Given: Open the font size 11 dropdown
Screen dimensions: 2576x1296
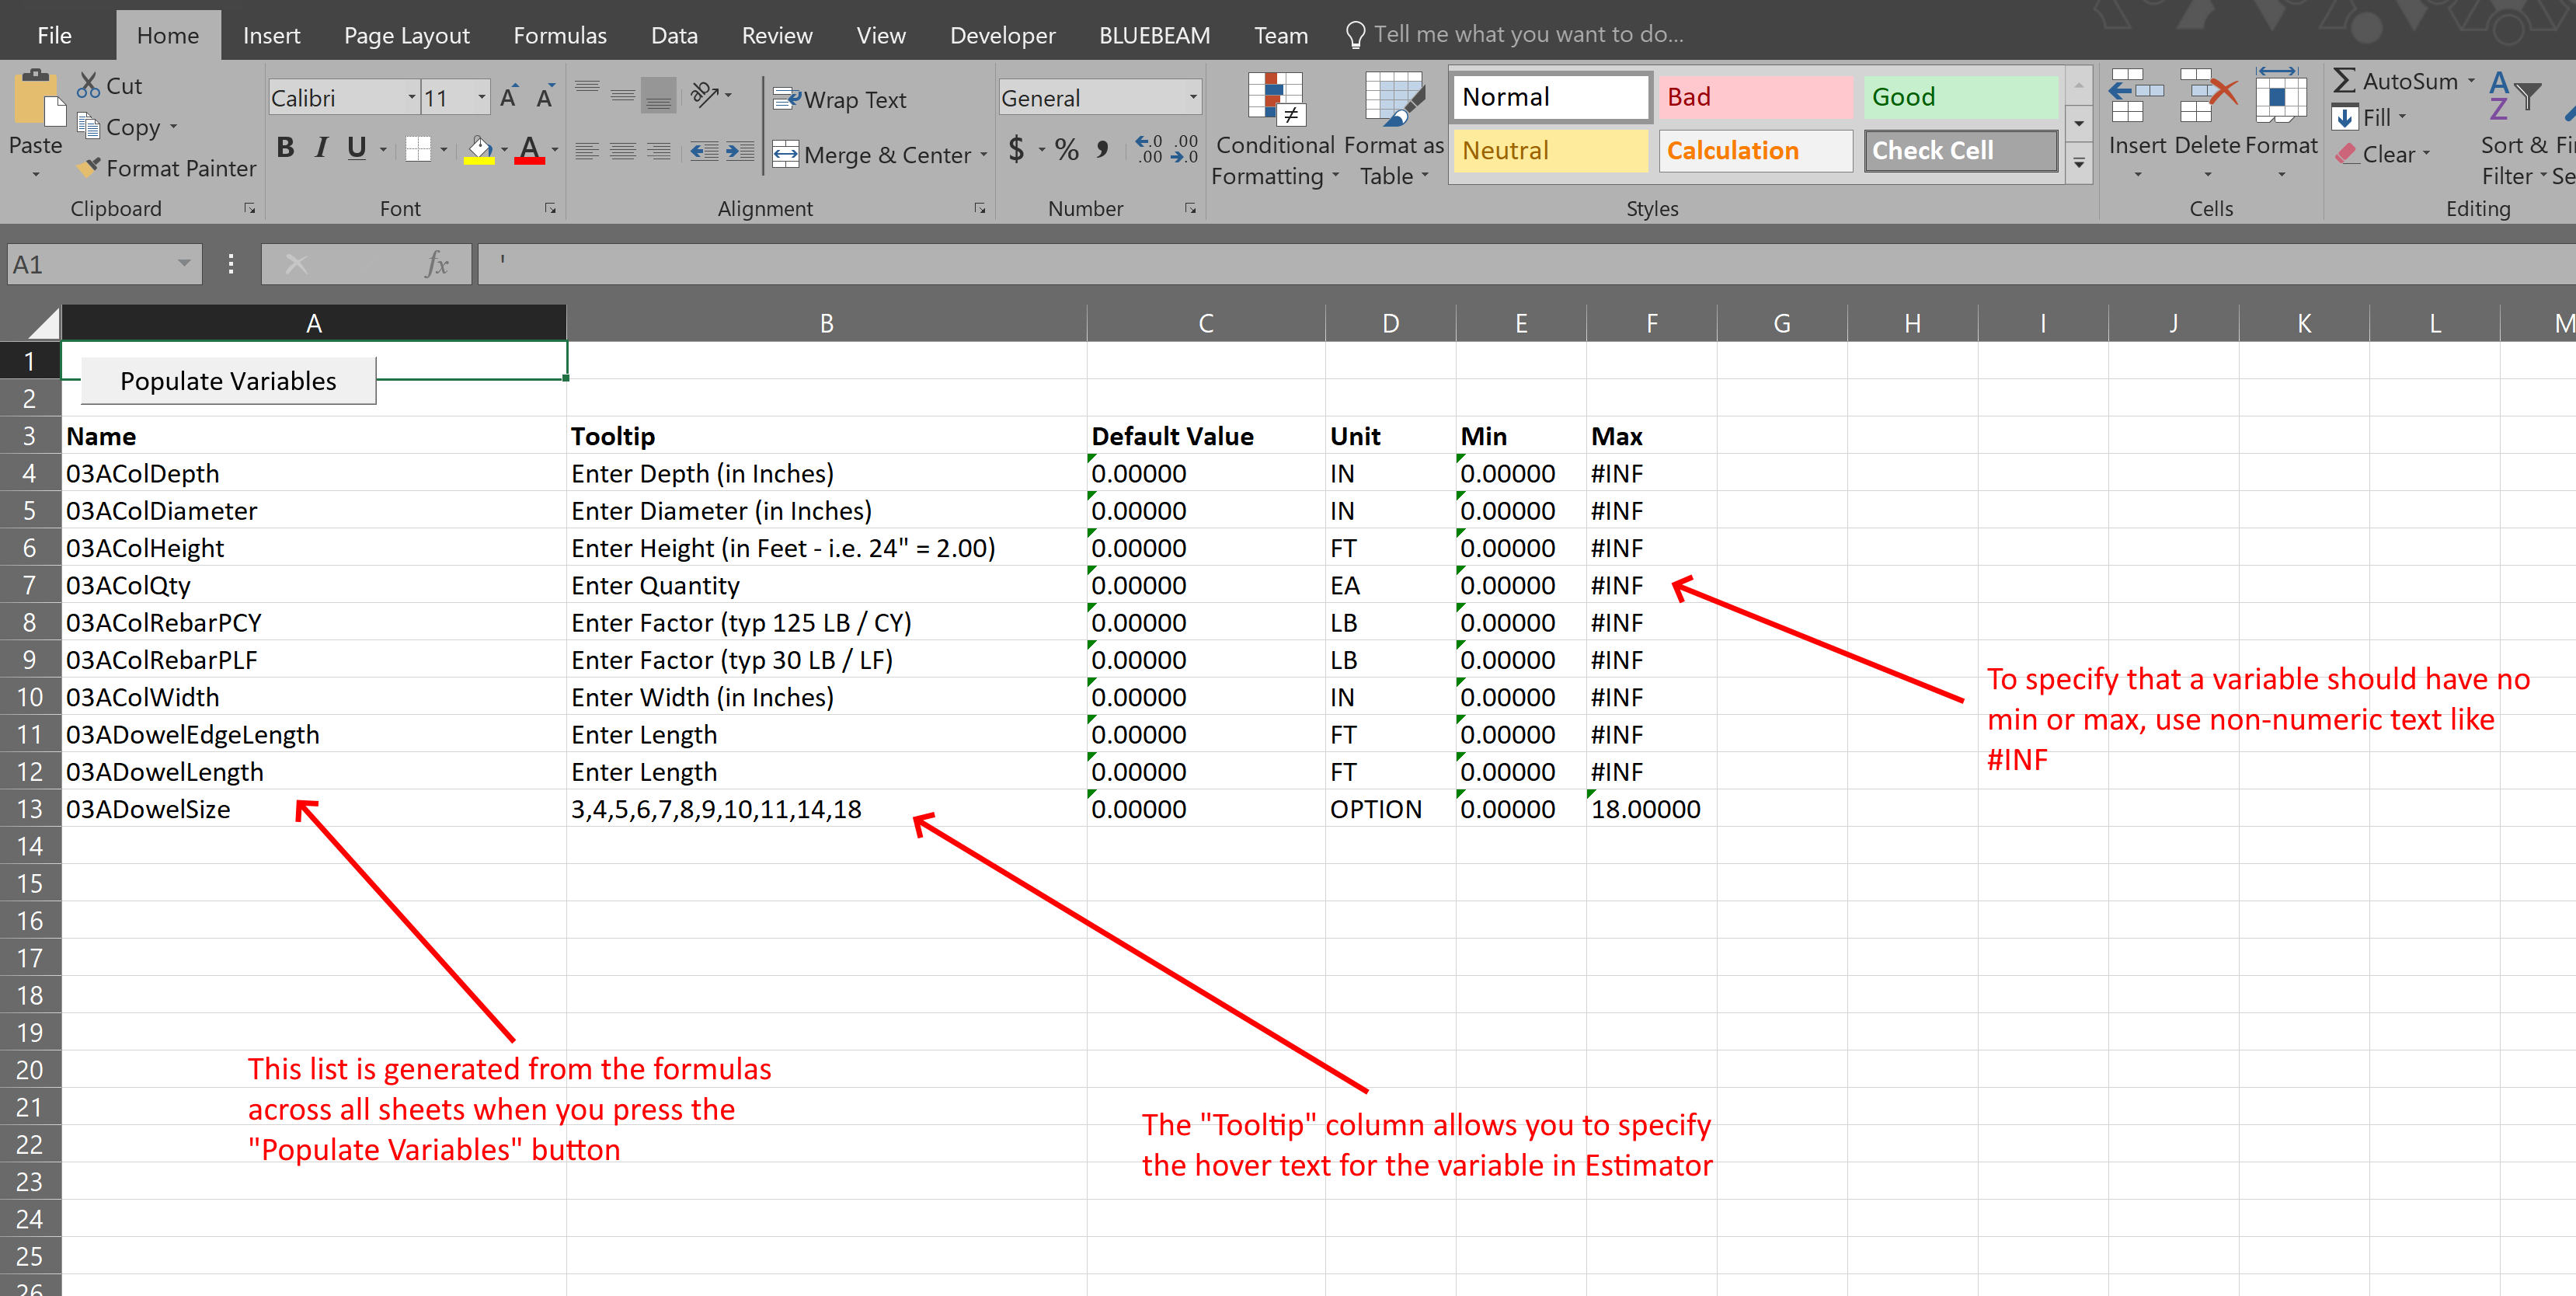Looking at the screenshot, I should pyautogui.click(x=481, y=97).
